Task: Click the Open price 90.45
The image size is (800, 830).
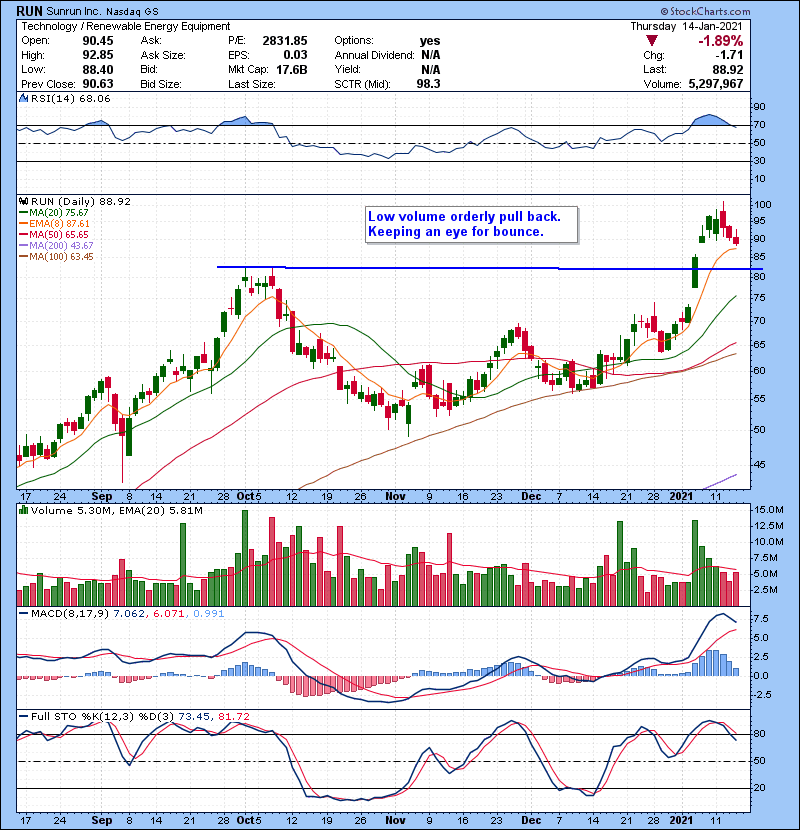Action: point(97,41)
